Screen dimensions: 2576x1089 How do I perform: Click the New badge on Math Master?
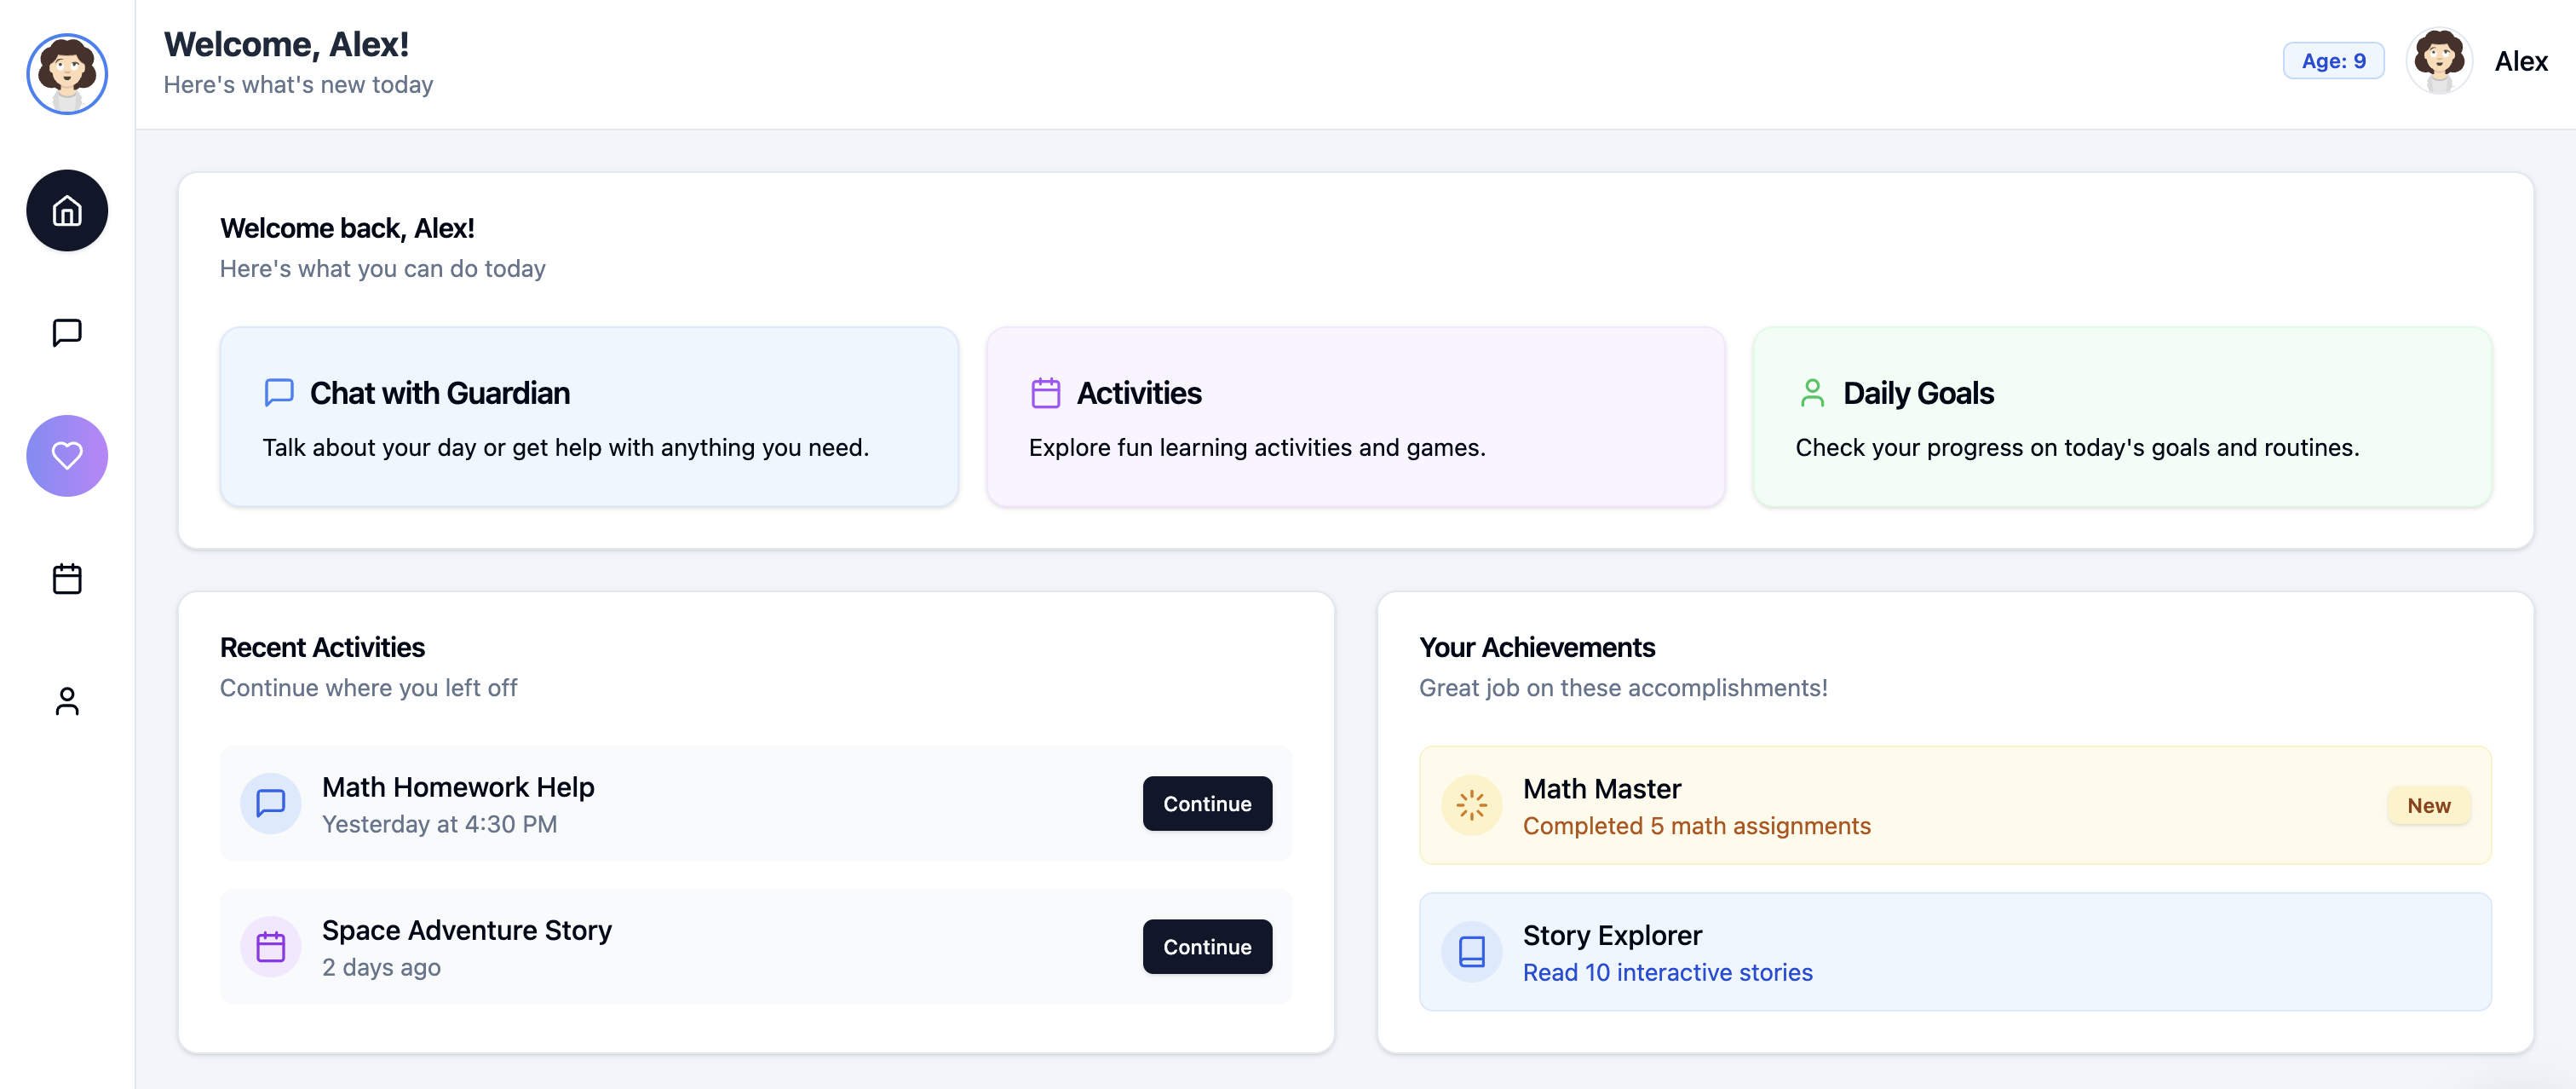(2428, 805)
